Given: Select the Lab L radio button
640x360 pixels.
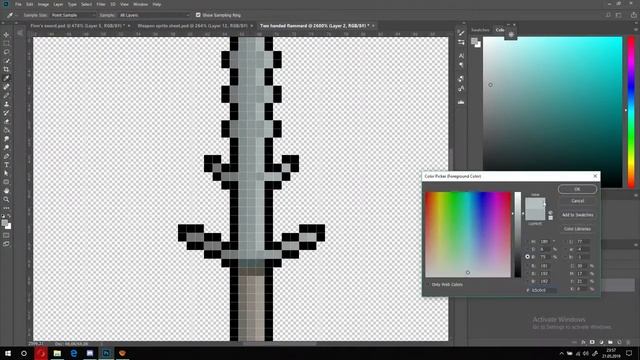Looking at the screenshot, I should coord(565,242).
